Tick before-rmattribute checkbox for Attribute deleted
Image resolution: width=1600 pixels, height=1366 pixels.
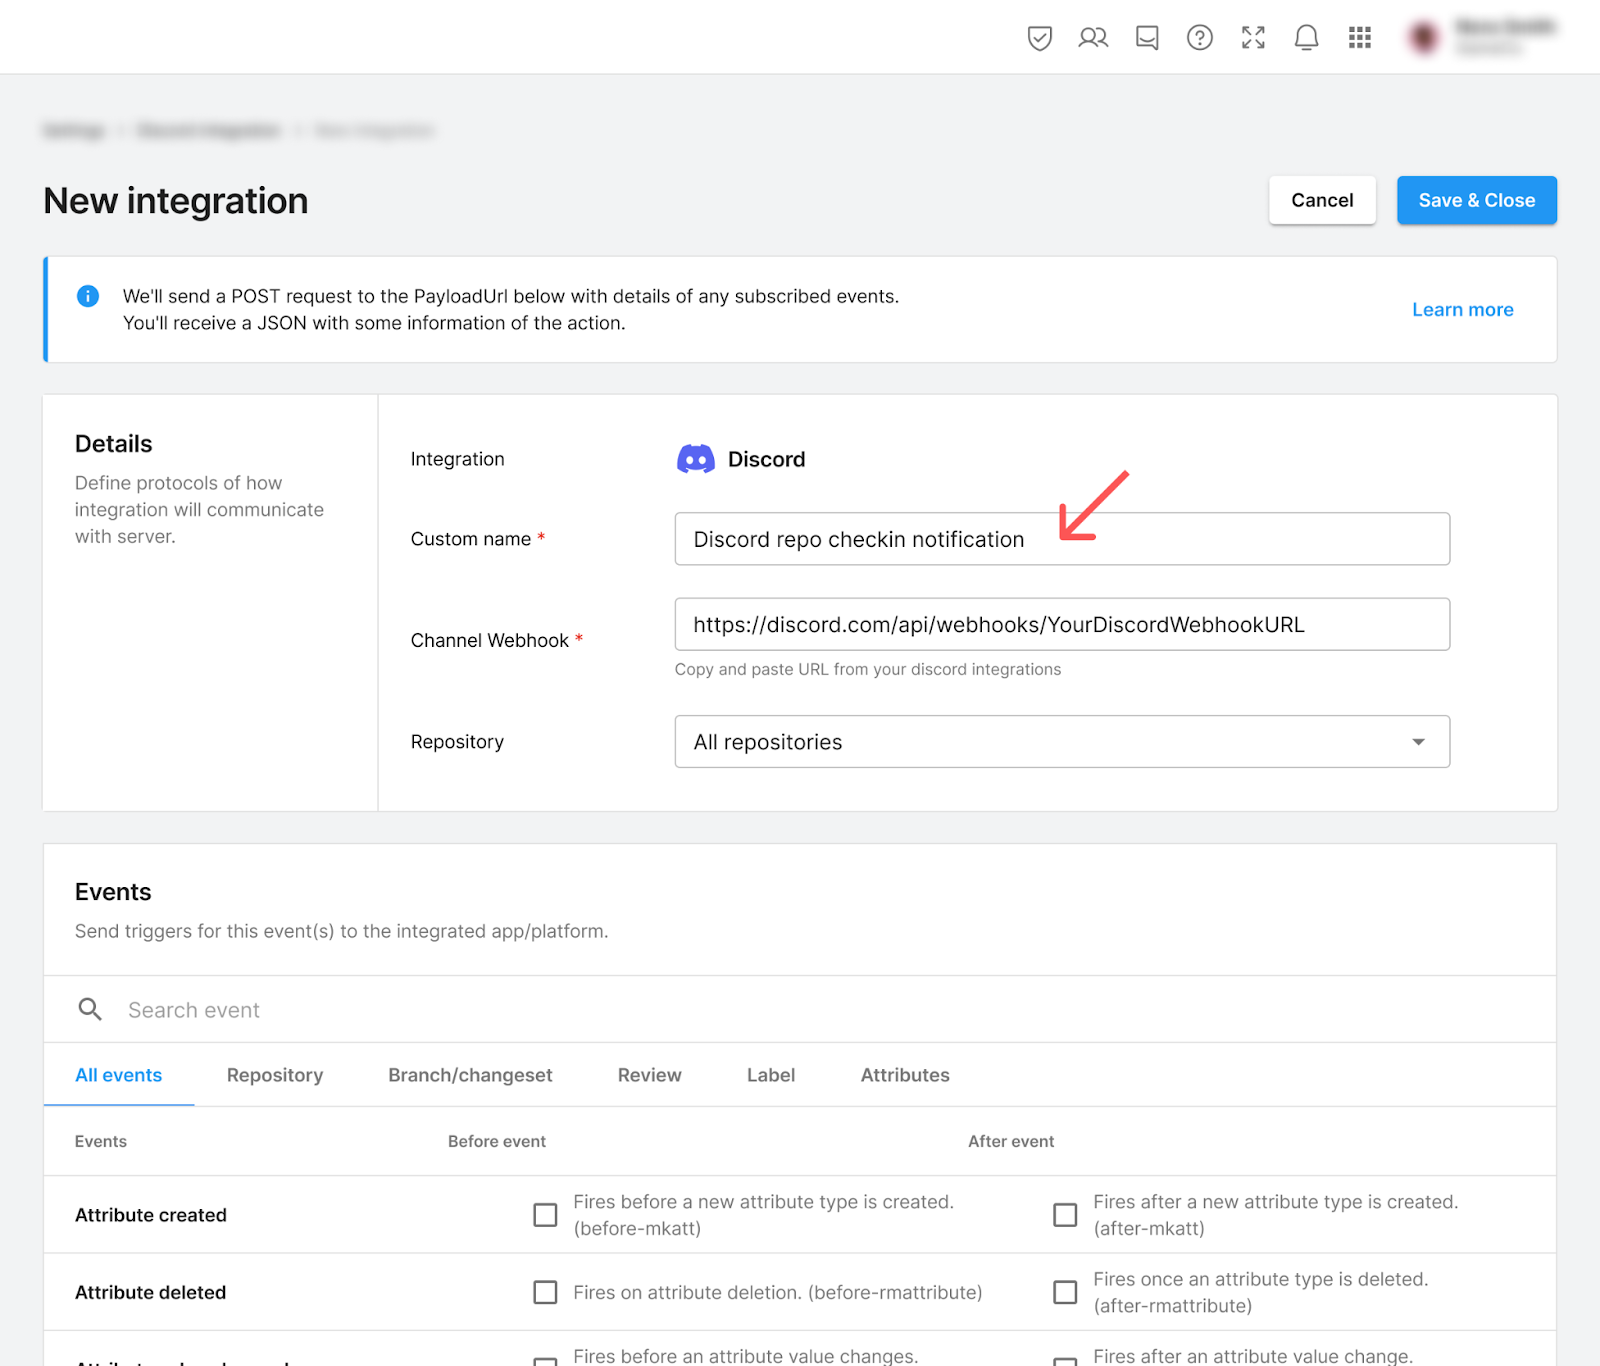coord(545,1293)
